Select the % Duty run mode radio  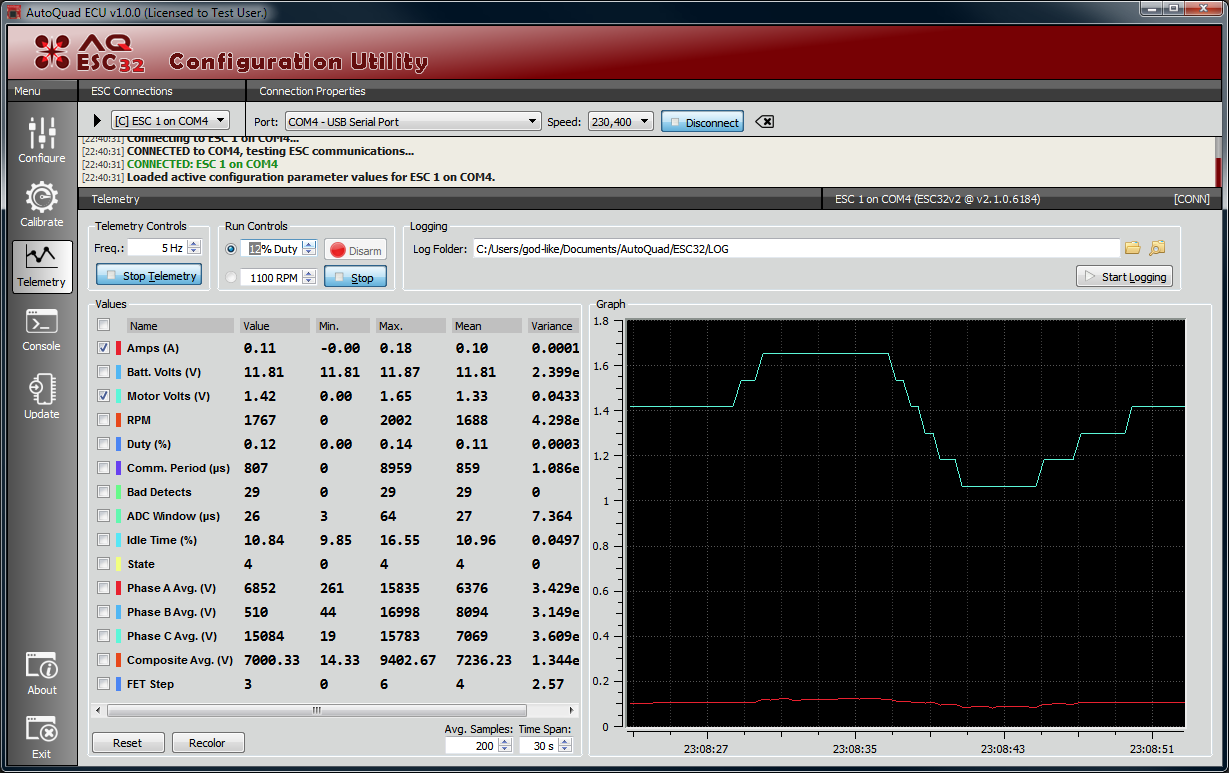coord(232,249)
